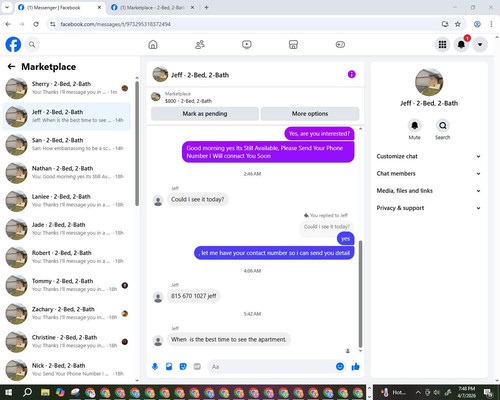Expand Media, files and links section
Image resolution: width=500 pixels, height=400 pixels.
pos(429,191)
